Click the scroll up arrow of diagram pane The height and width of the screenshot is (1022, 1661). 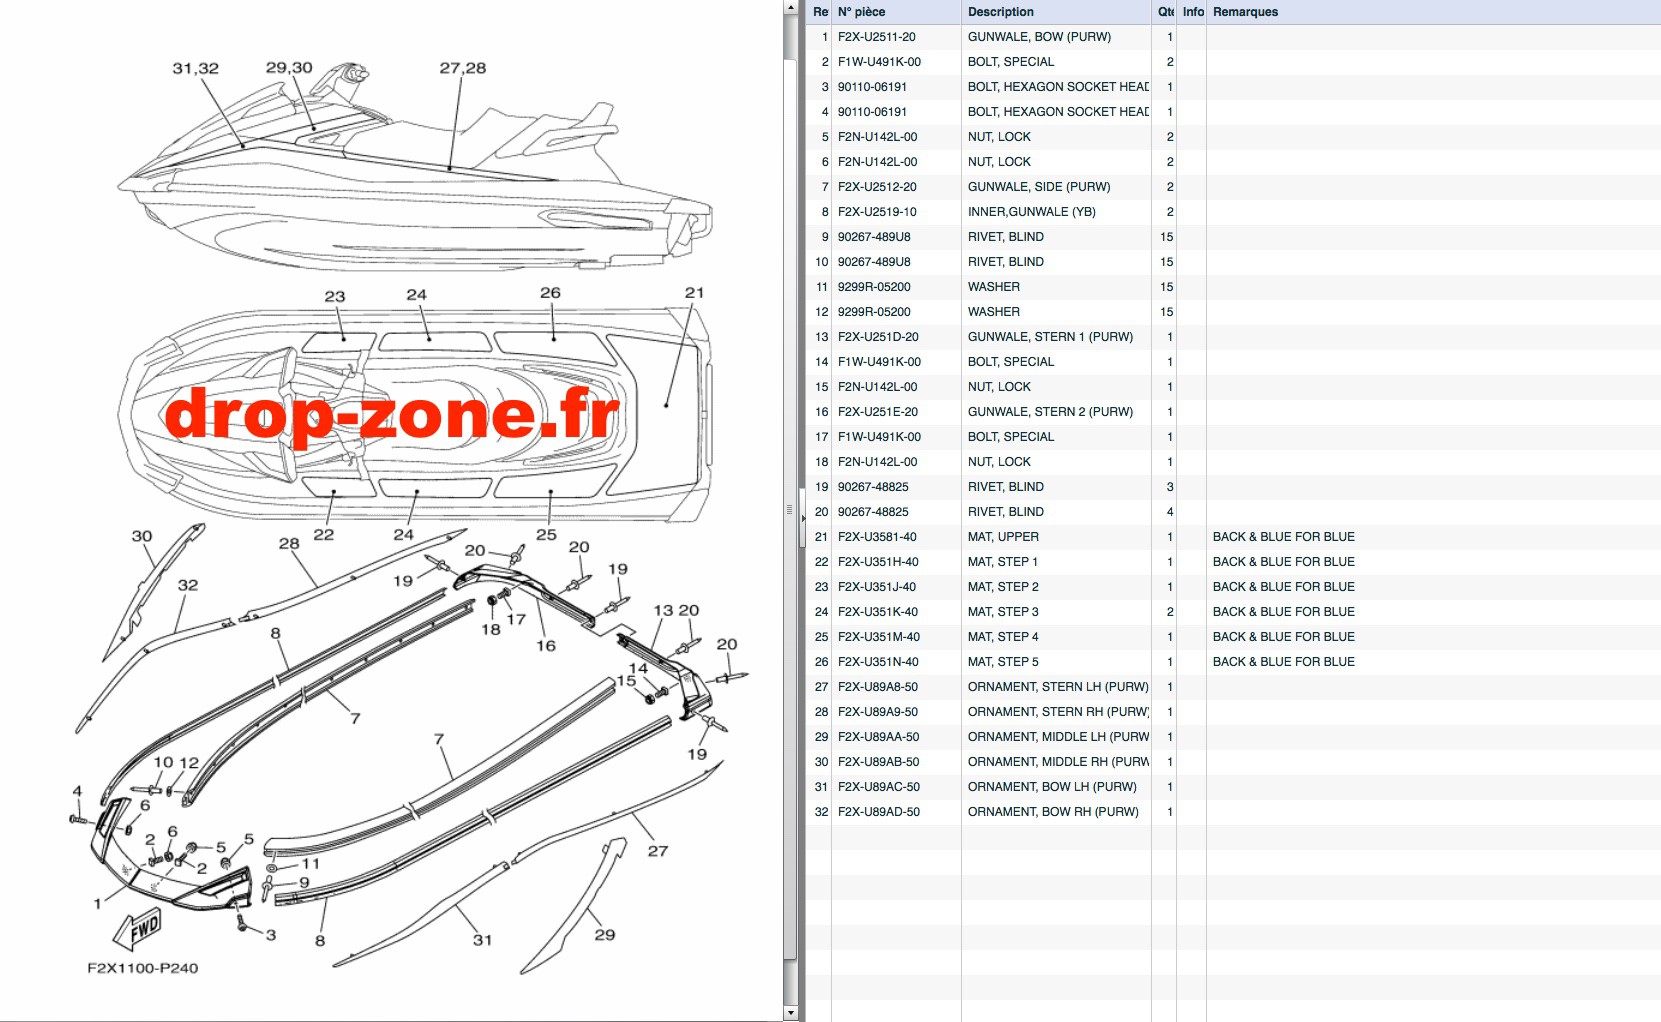pyautogui.click(x=790, y=8)
